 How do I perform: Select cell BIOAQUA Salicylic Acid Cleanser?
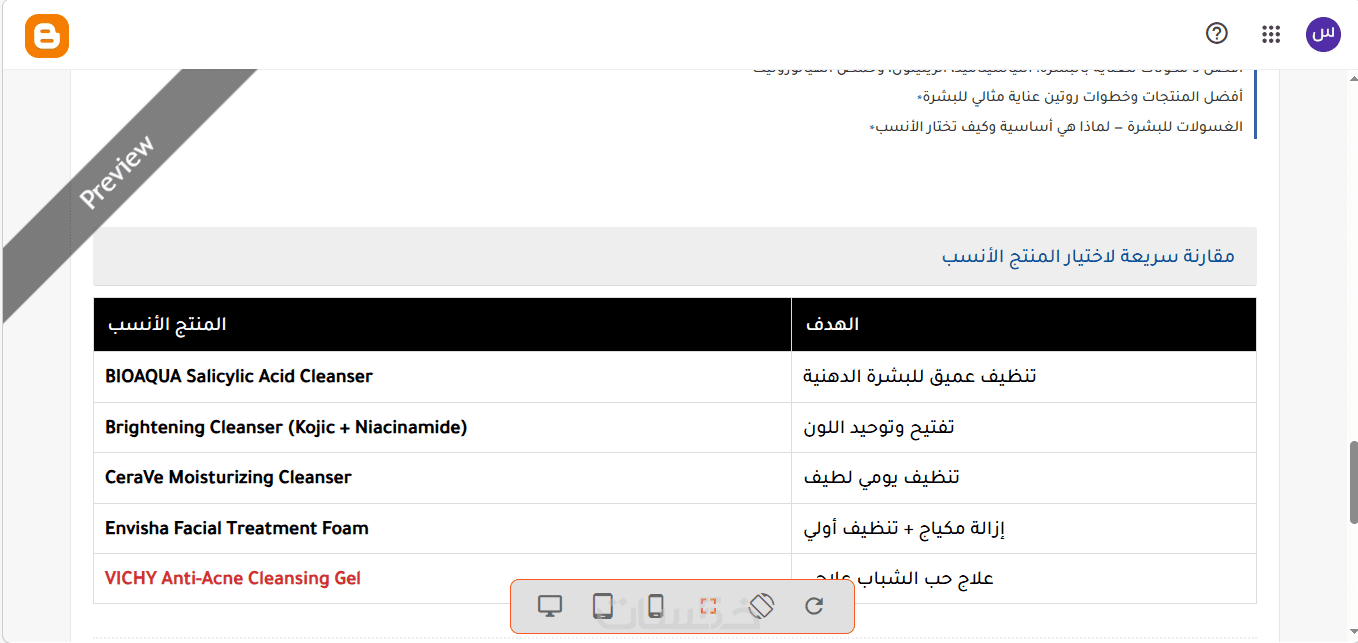[442, 377]
